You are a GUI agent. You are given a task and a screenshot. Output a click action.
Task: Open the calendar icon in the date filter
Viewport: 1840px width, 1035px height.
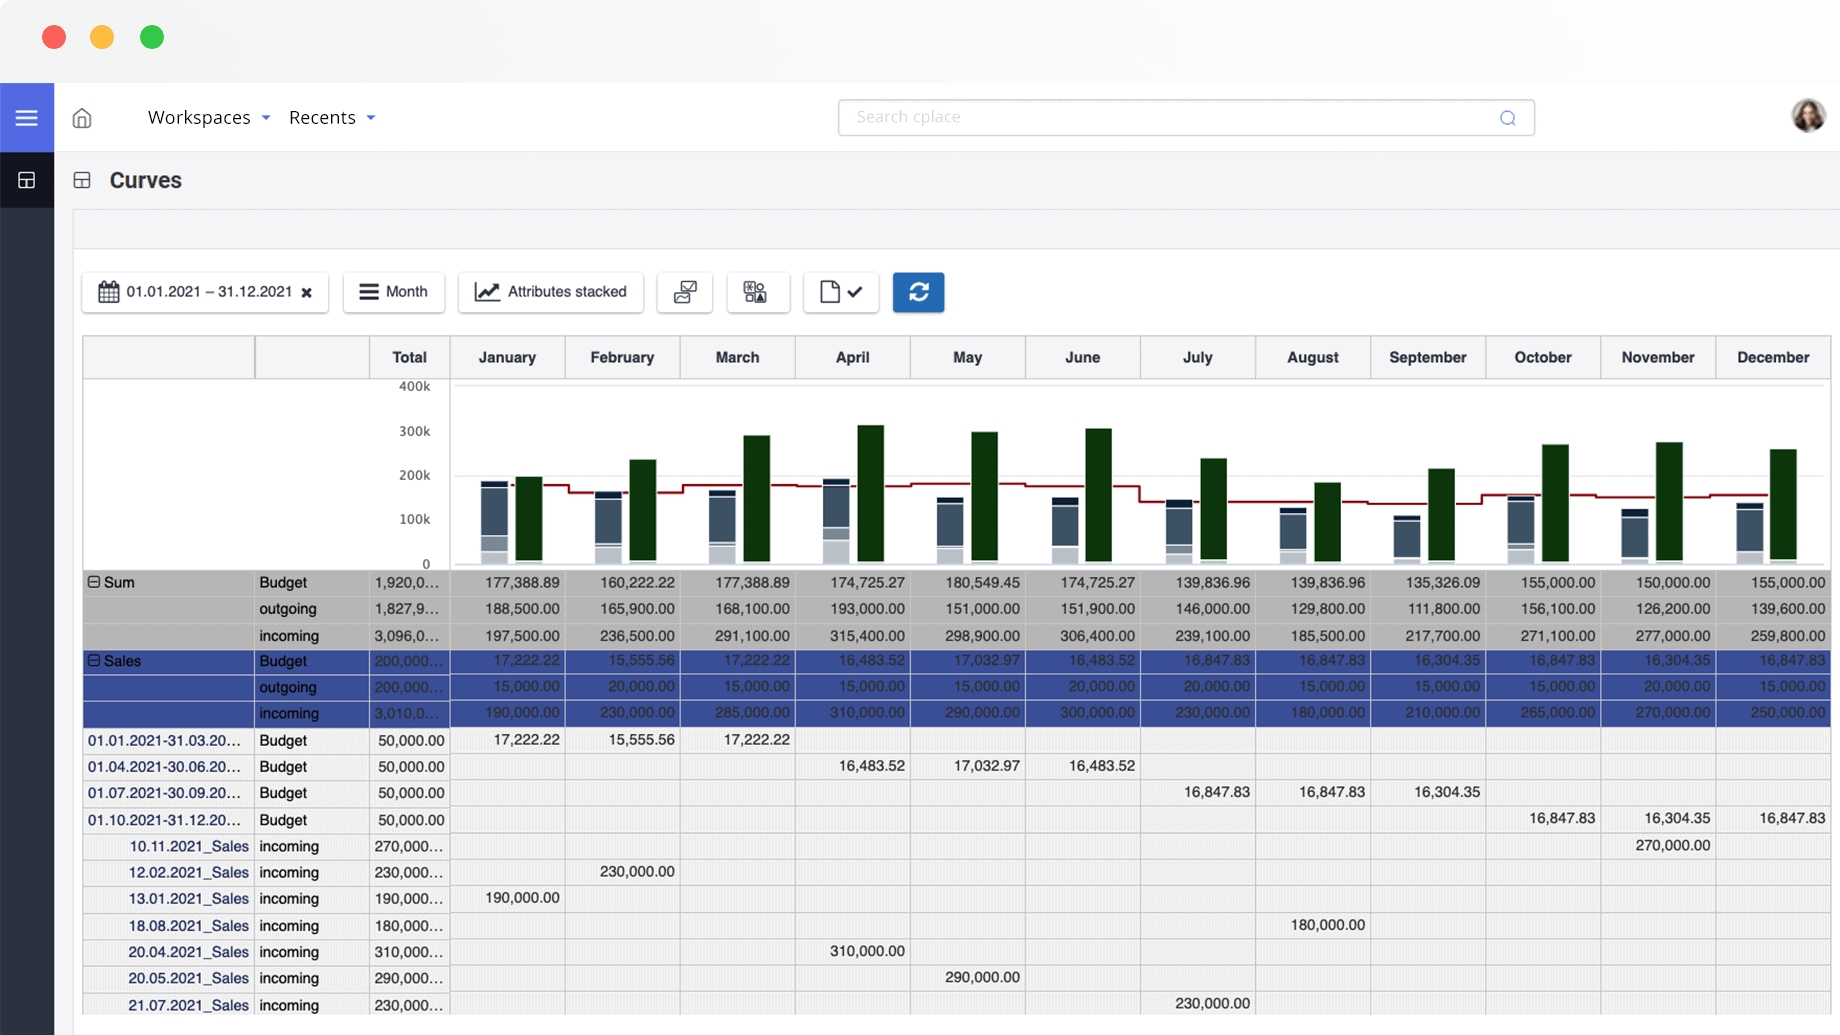pyautogui.click(x=108, y=292)
